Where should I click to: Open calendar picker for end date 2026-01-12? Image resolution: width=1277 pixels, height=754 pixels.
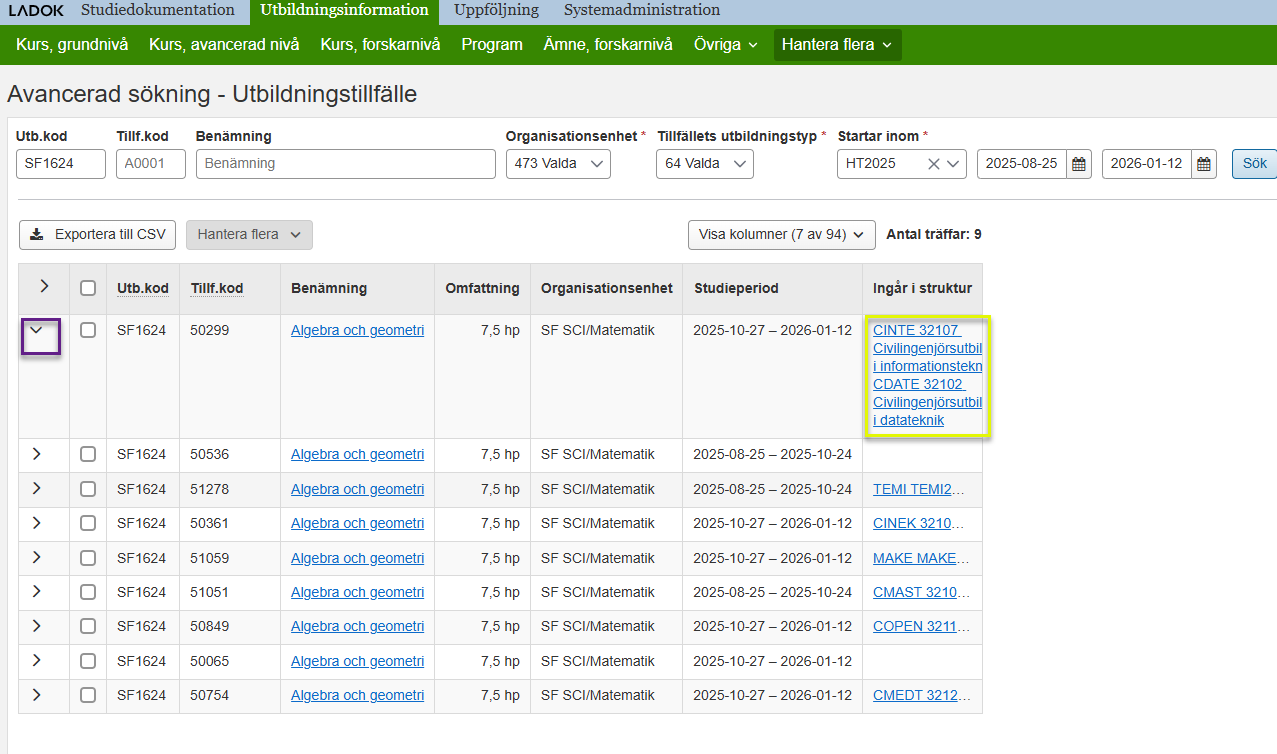click(x=1204, y=164)
